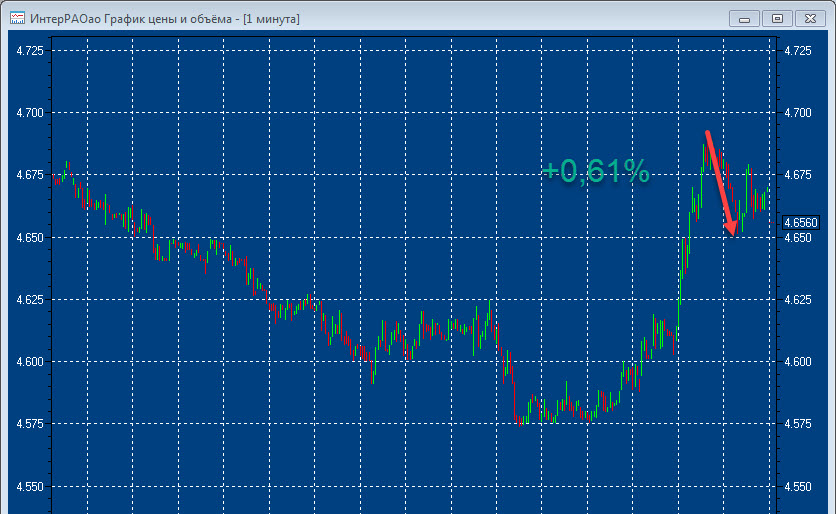Click the left axis value 4.650
The width and height of the screenshot is (836, 514).
pos(30,237)
